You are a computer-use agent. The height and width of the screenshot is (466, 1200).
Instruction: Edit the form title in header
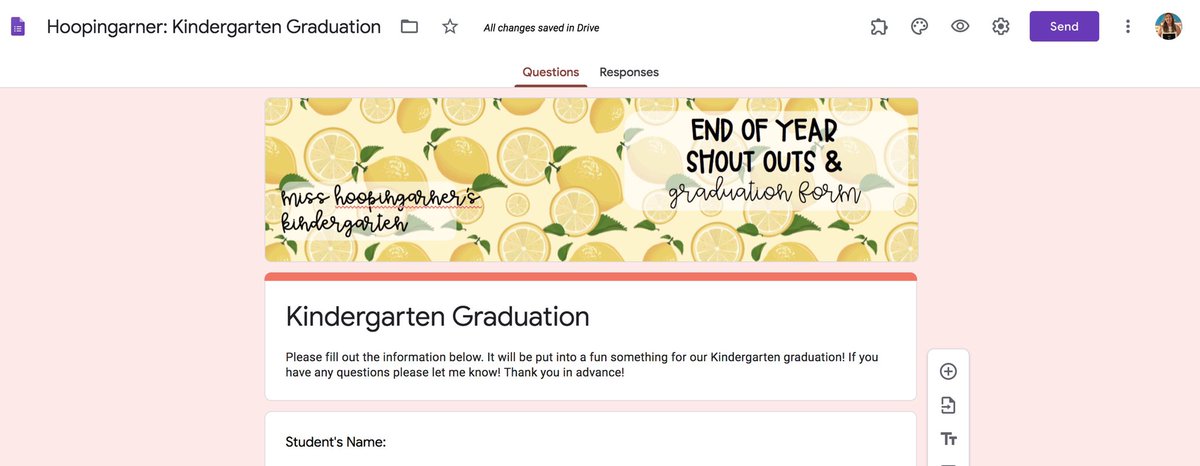pyautogui.click(x=214, y=27)
